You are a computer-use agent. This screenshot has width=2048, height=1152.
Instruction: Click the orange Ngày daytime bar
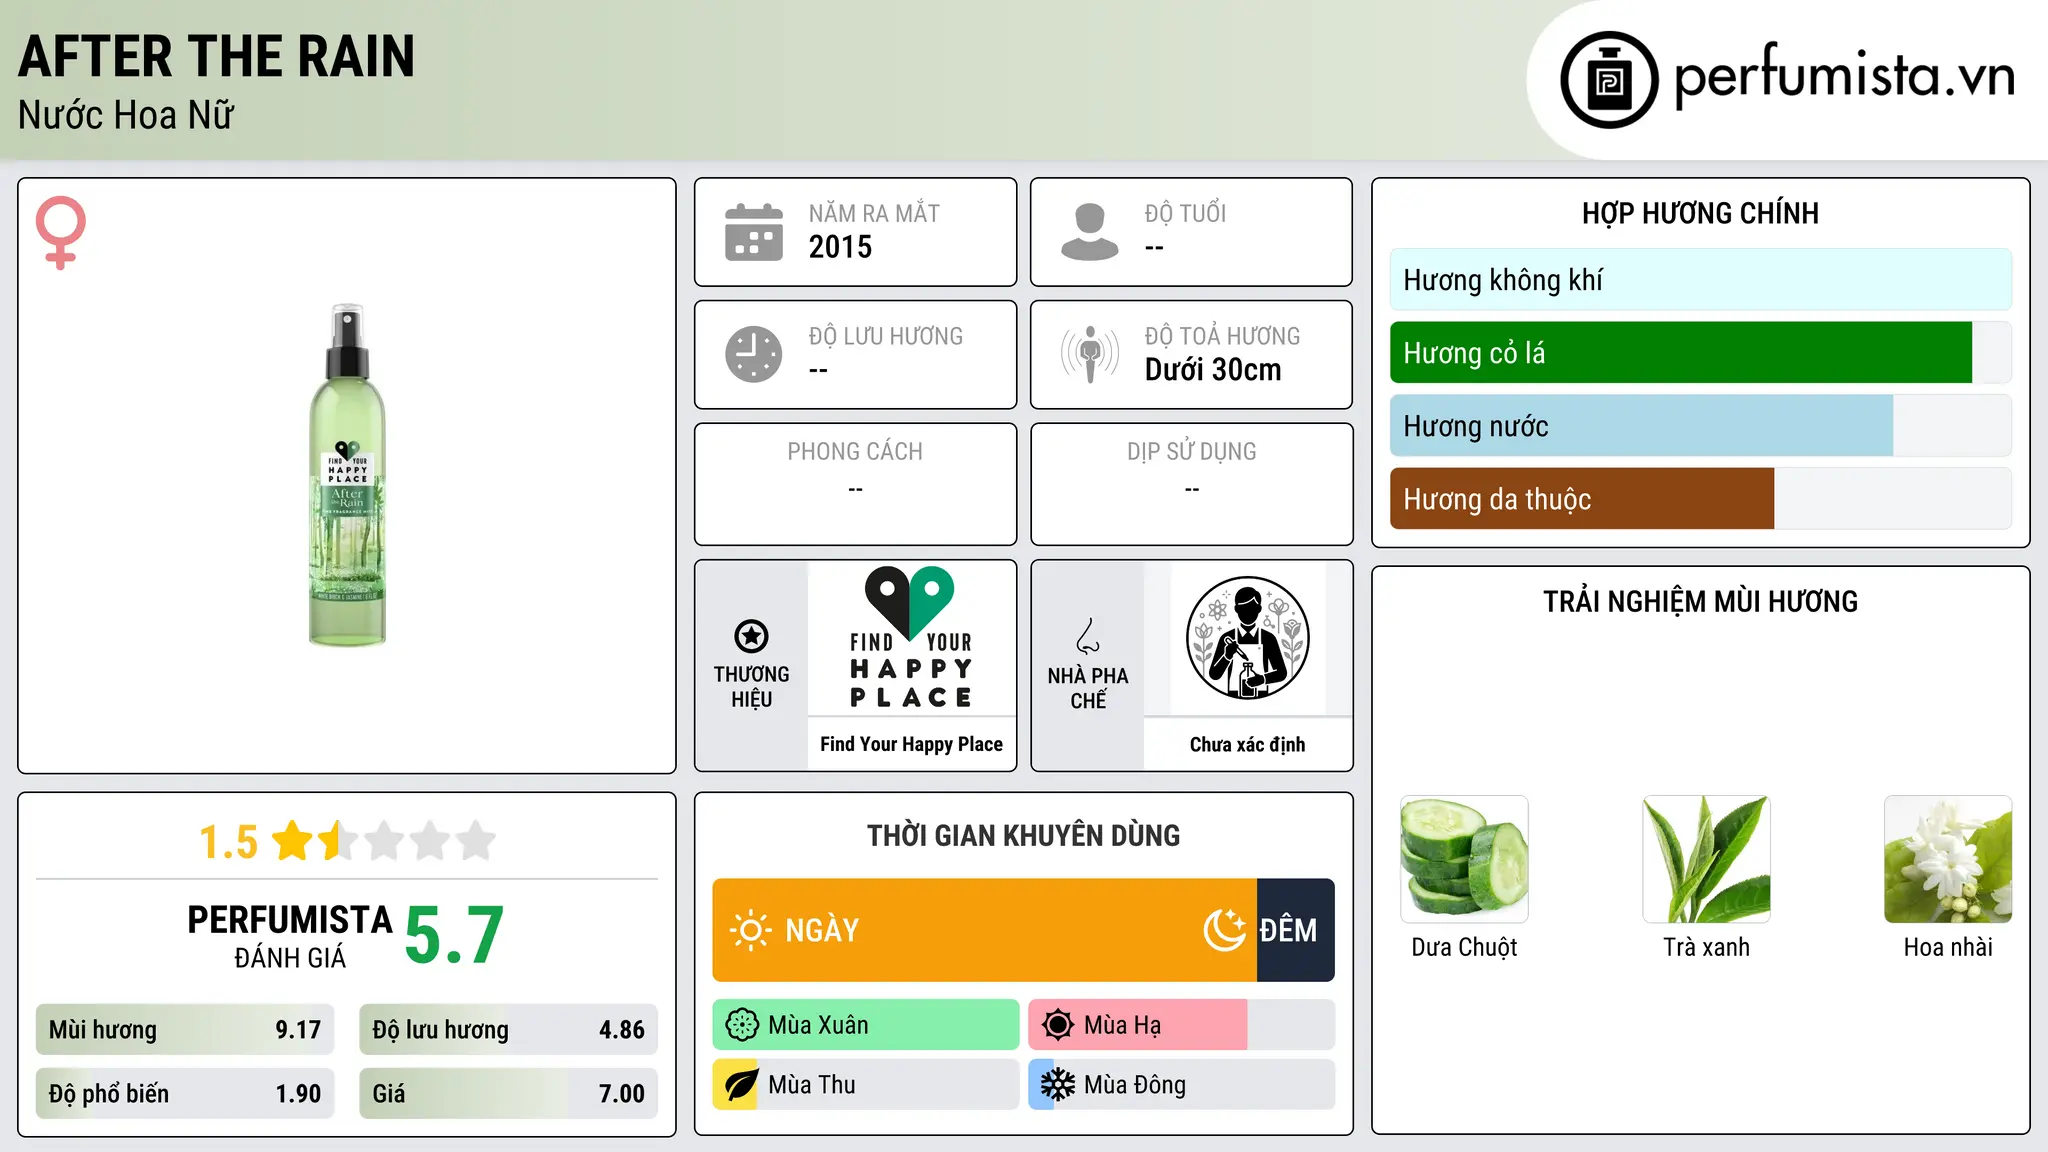tap(984, 930)
